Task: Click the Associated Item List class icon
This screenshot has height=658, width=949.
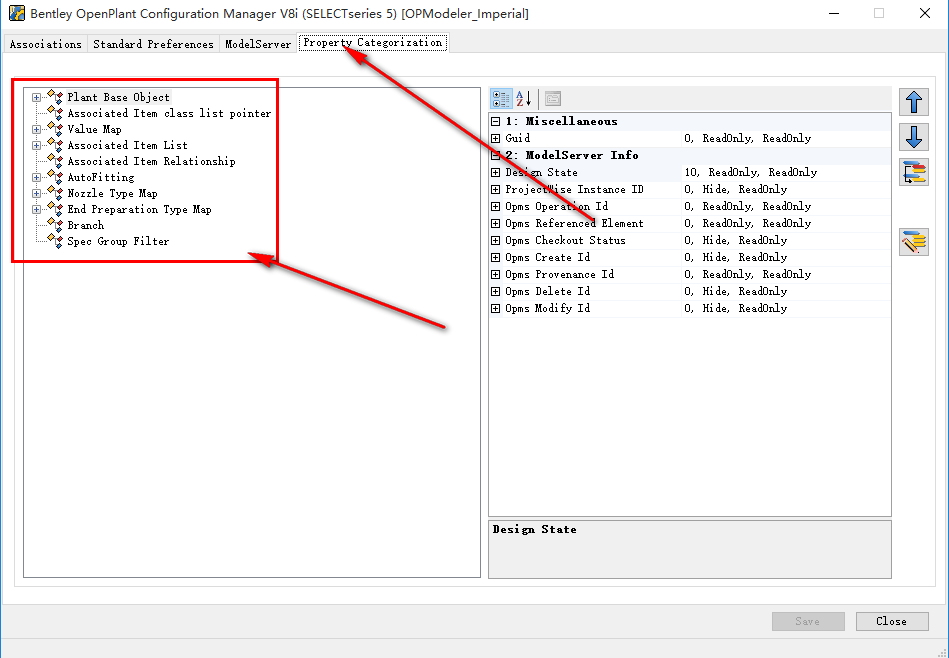Action: (x=55, y=145)
